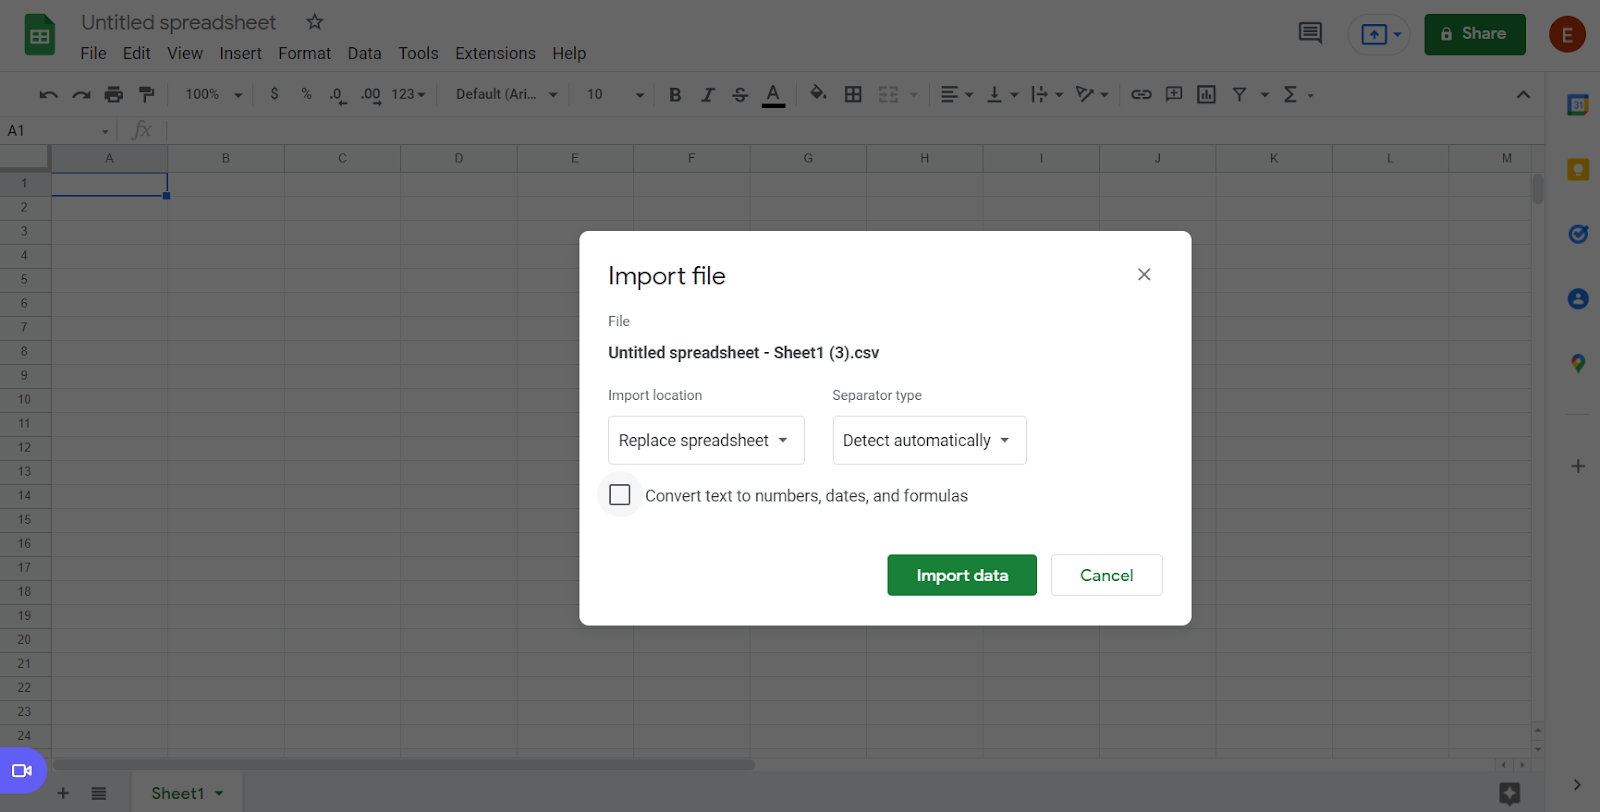Toggle italic formatting

[x=707, y=94]
